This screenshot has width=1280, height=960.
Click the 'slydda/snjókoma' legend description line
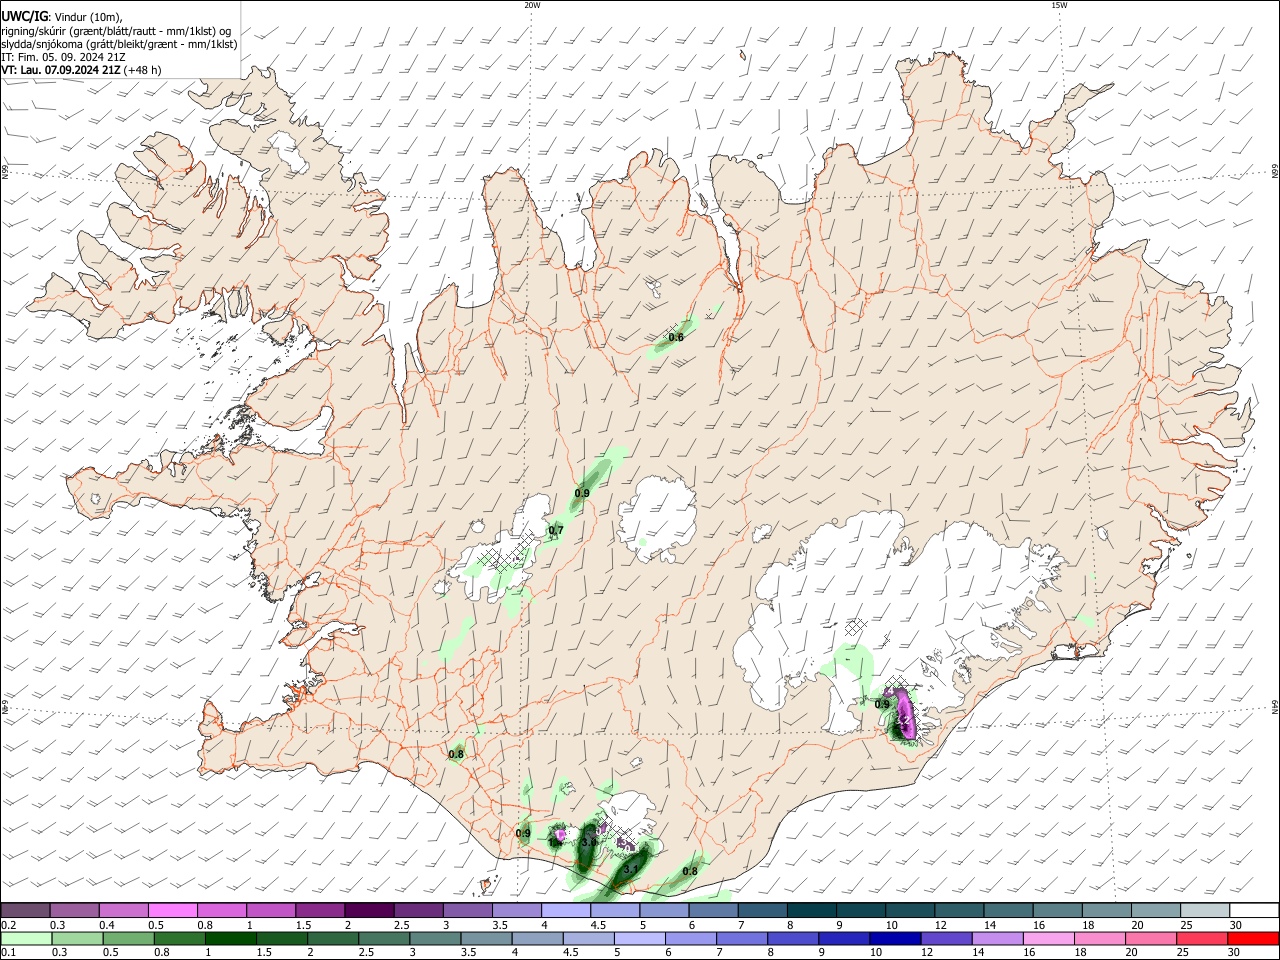tap(119, 44)
